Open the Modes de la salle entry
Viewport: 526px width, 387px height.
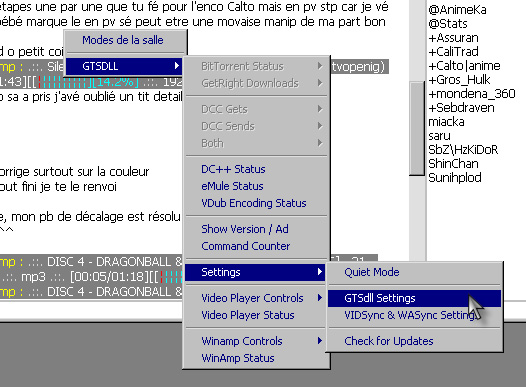coord(123,40)
